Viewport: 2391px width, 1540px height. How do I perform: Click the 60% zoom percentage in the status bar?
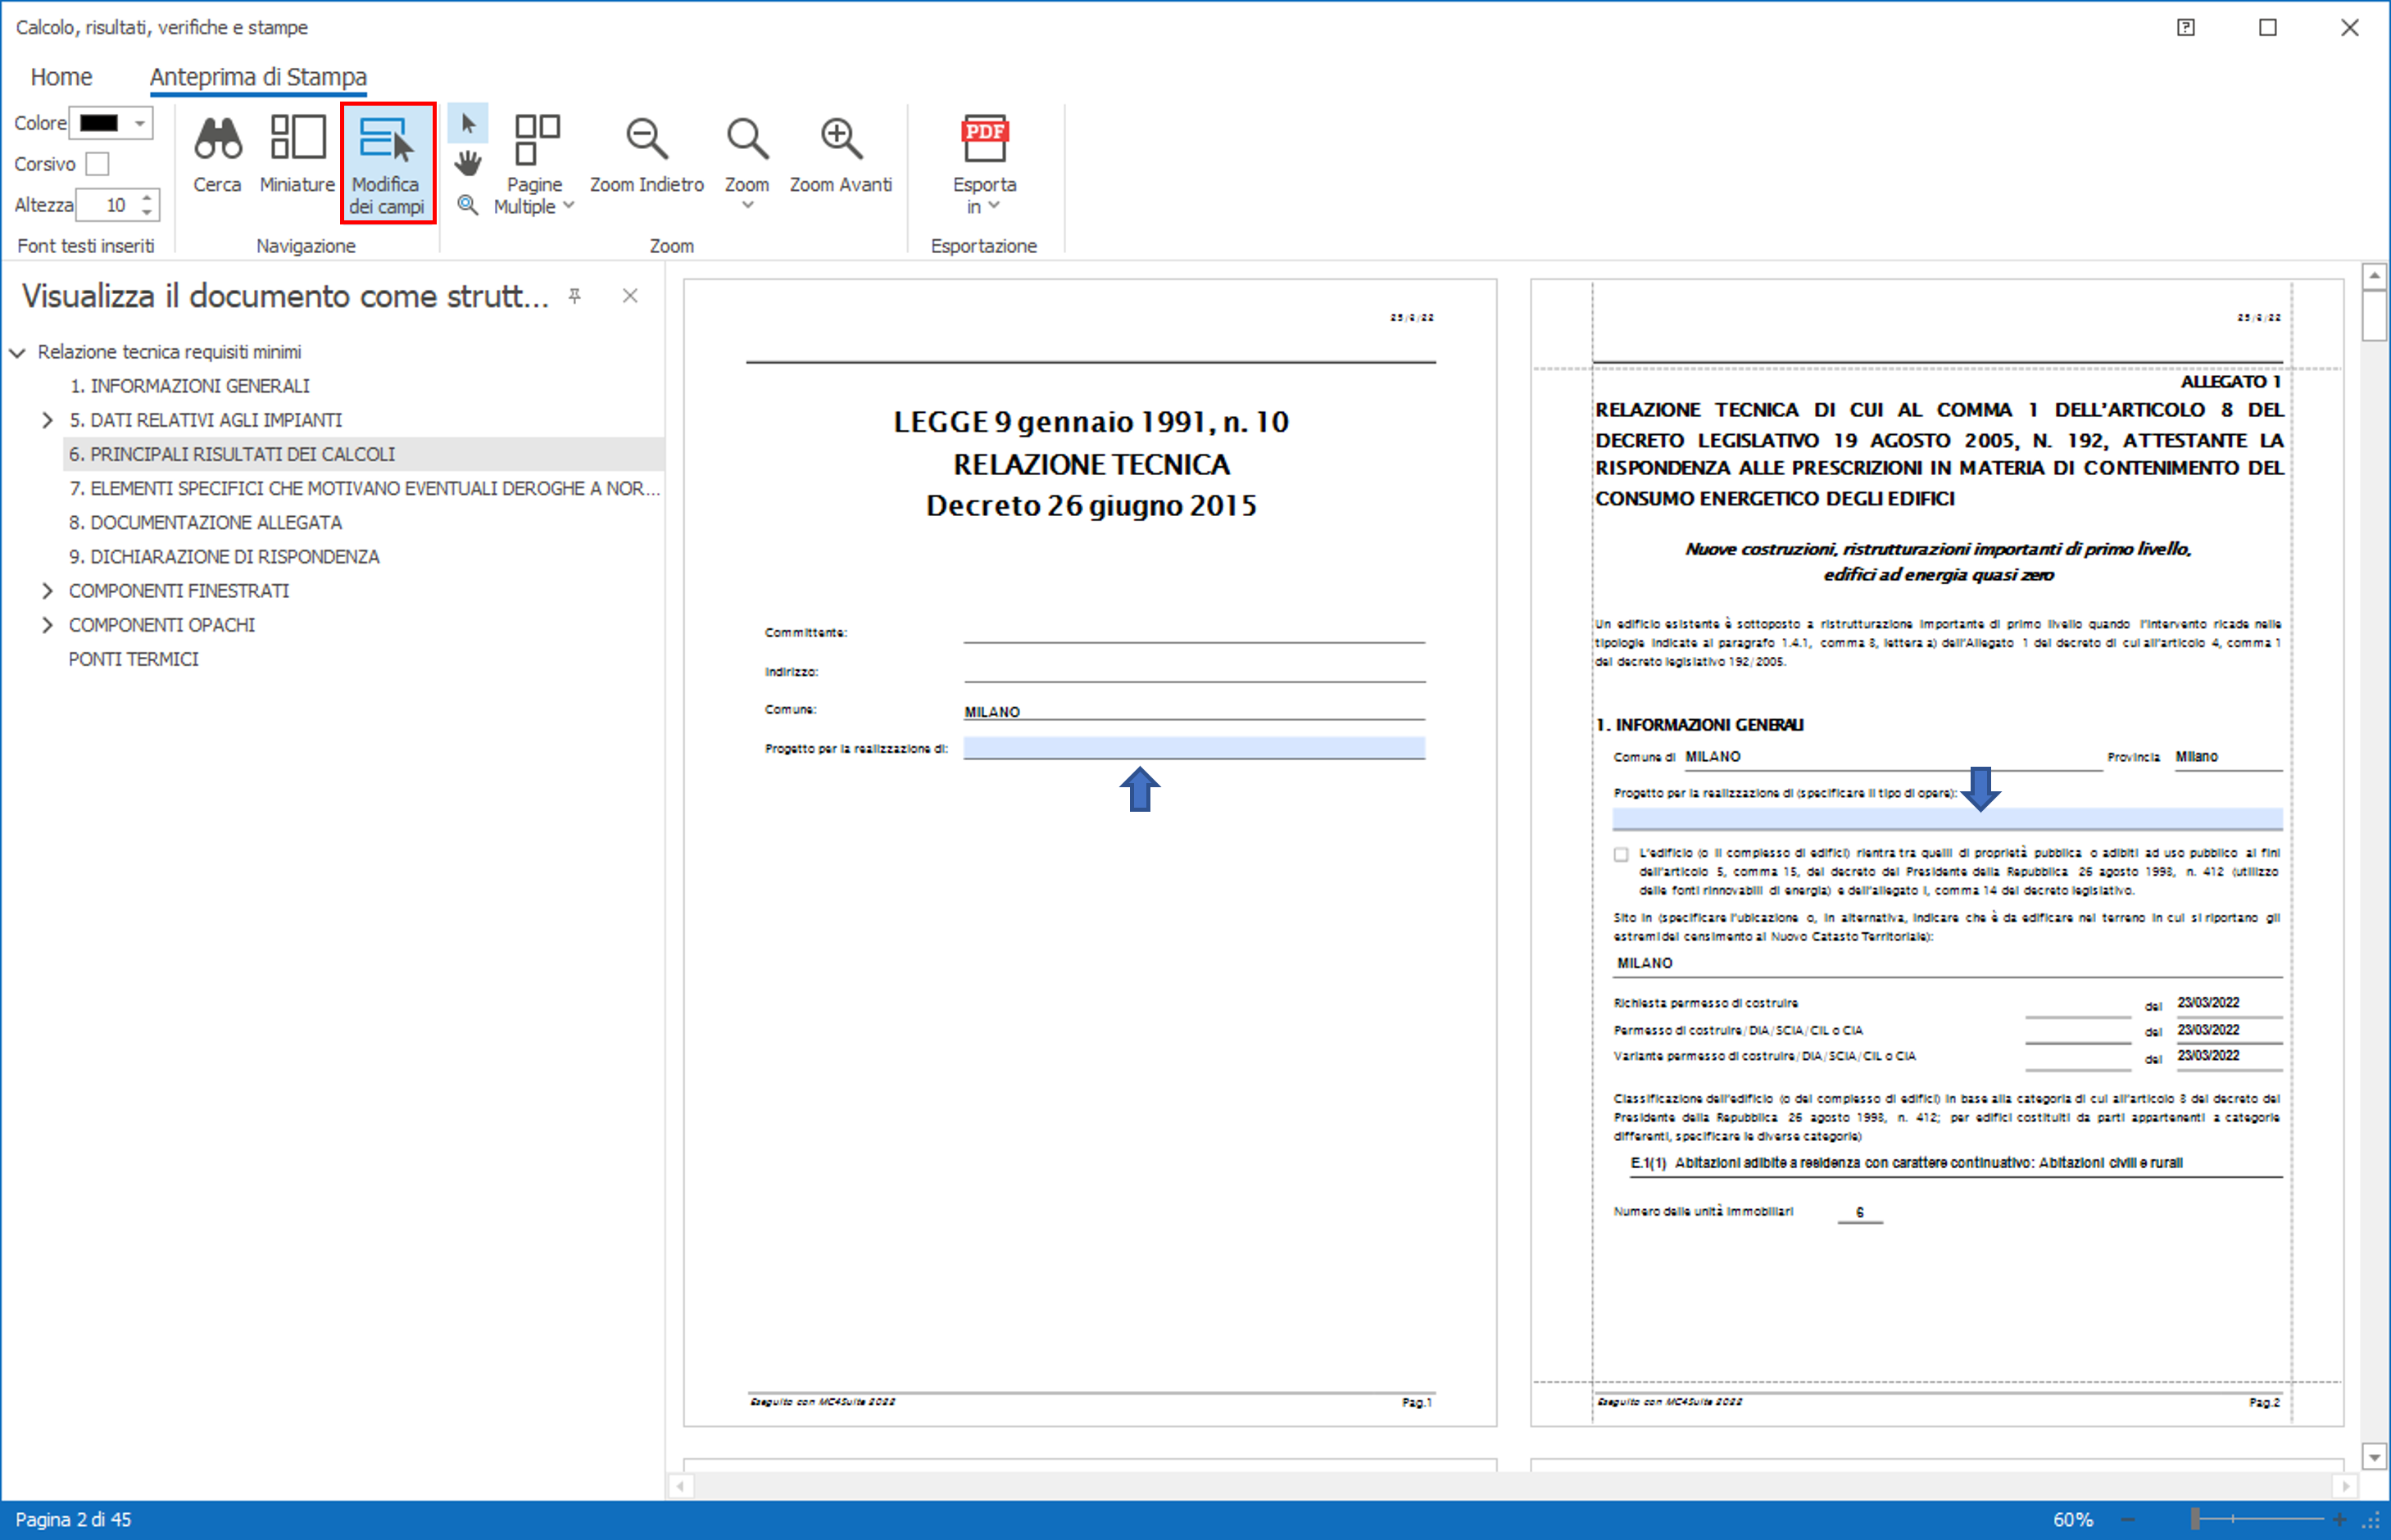coord(2073,1519)
